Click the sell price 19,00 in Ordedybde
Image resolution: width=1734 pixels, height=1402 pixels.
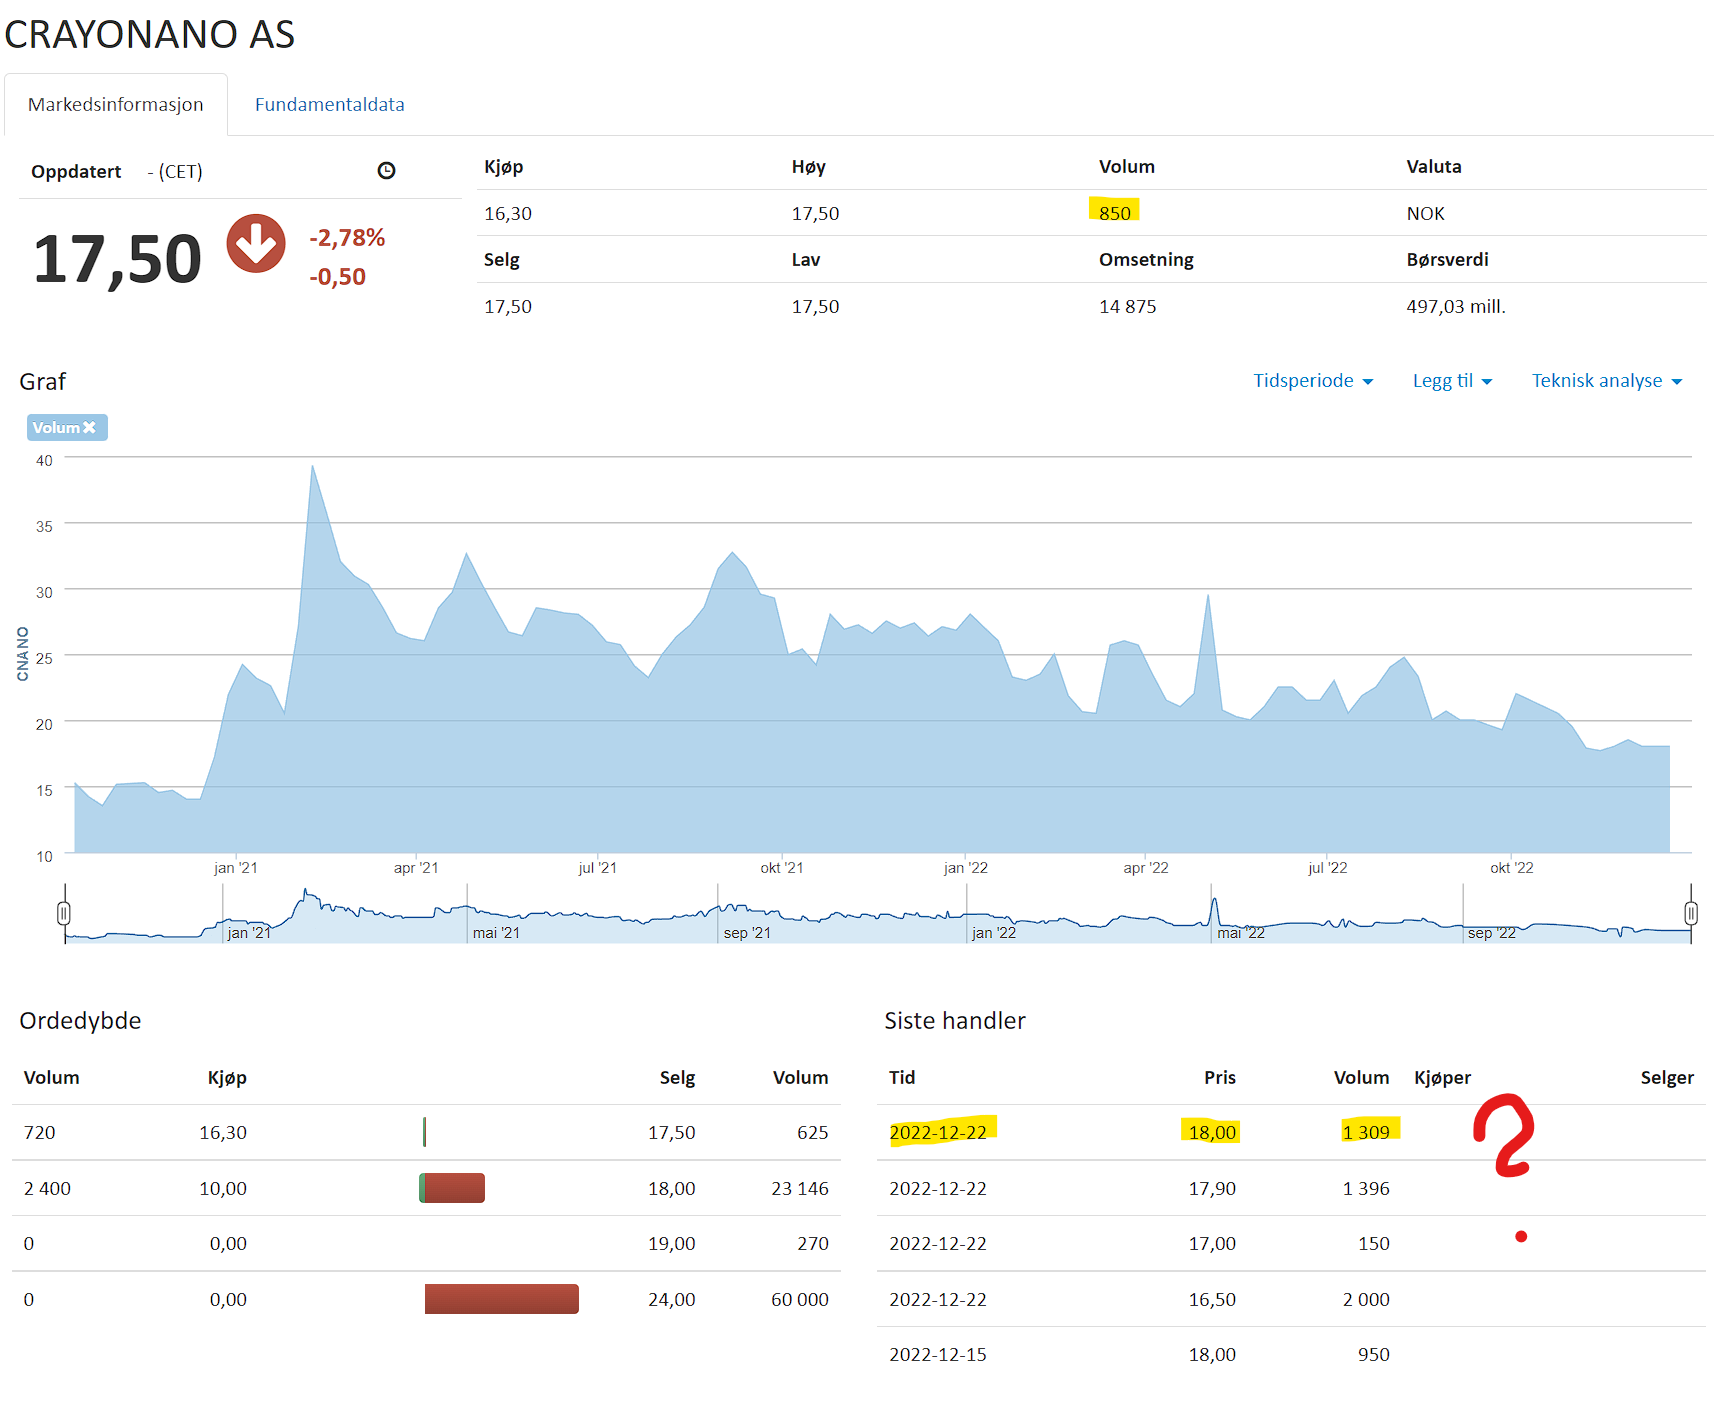tap(672, 1244)
